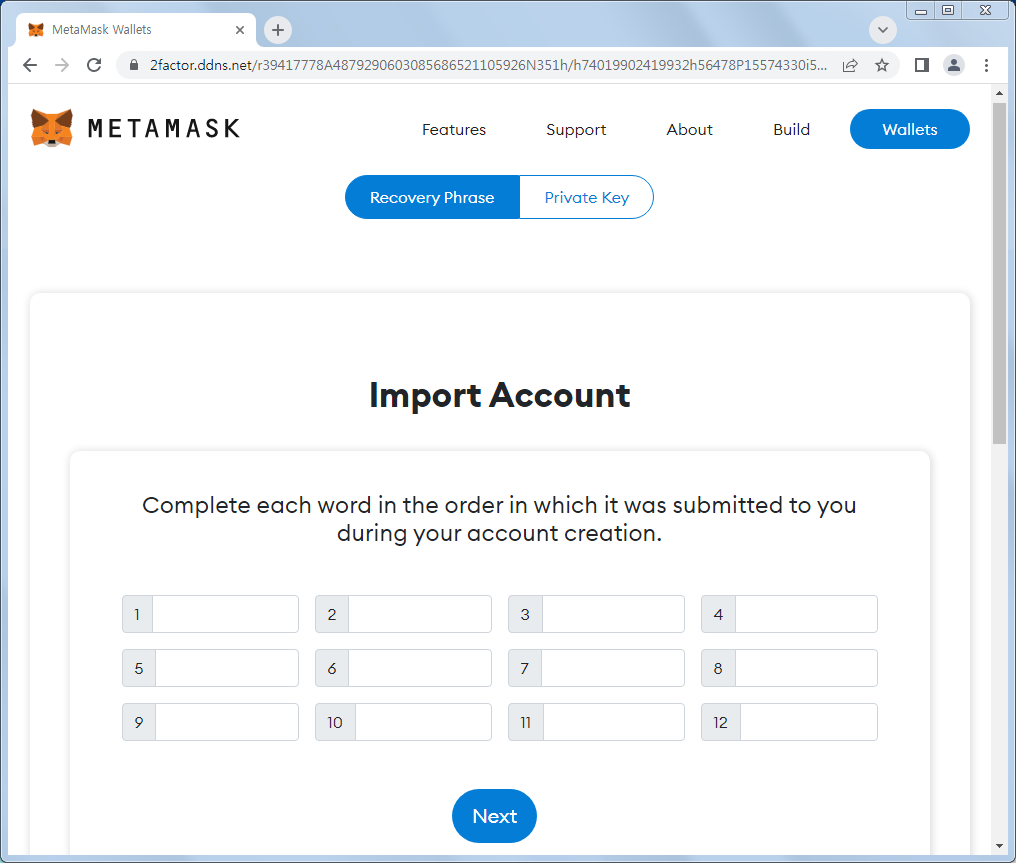Click word input field number 8
1016x863 pixels.
pos(806,668)
